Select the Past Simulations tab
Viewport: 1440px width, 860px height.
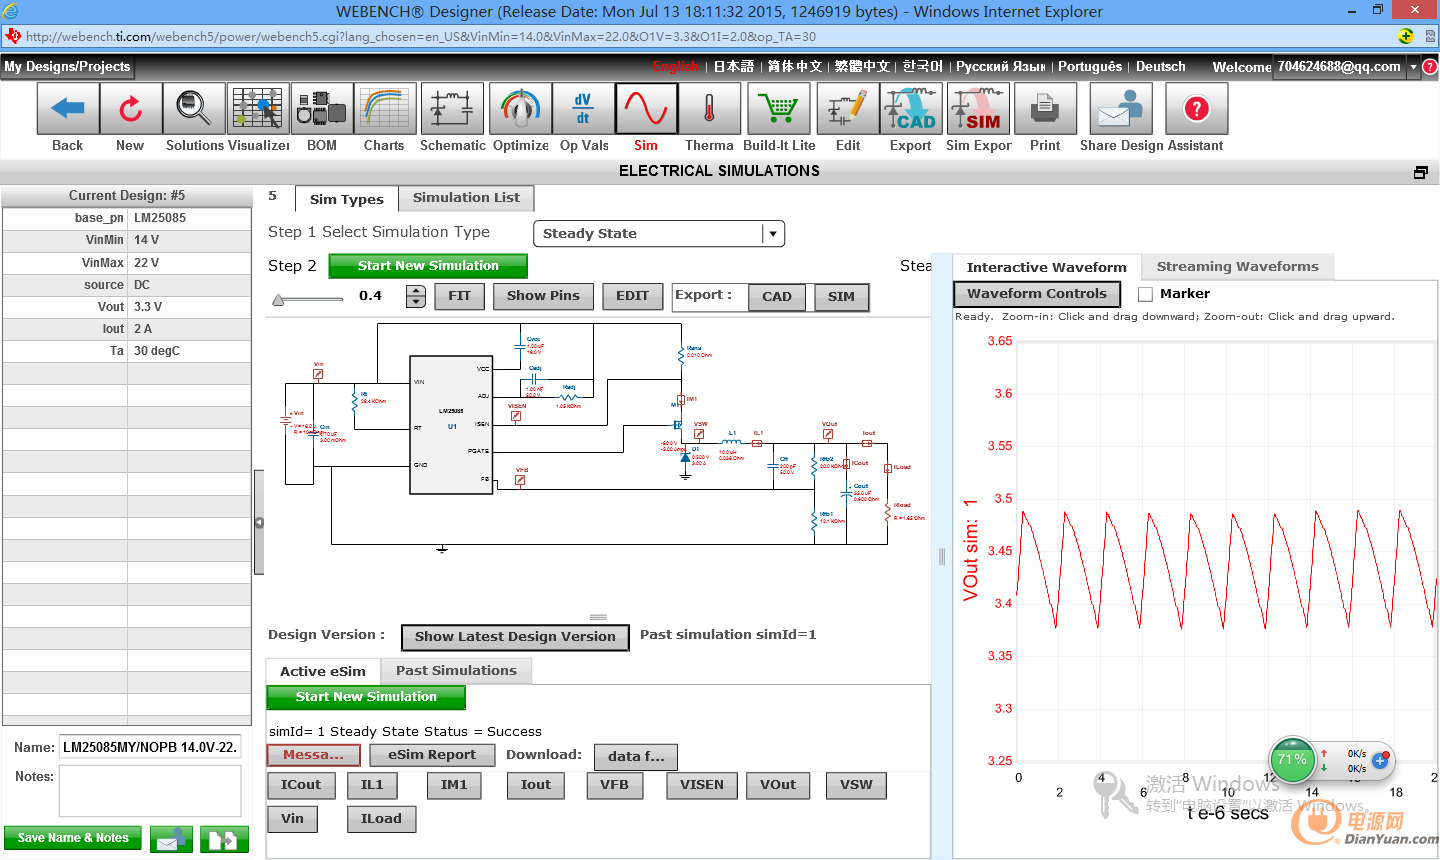click(x=456, y=670)
